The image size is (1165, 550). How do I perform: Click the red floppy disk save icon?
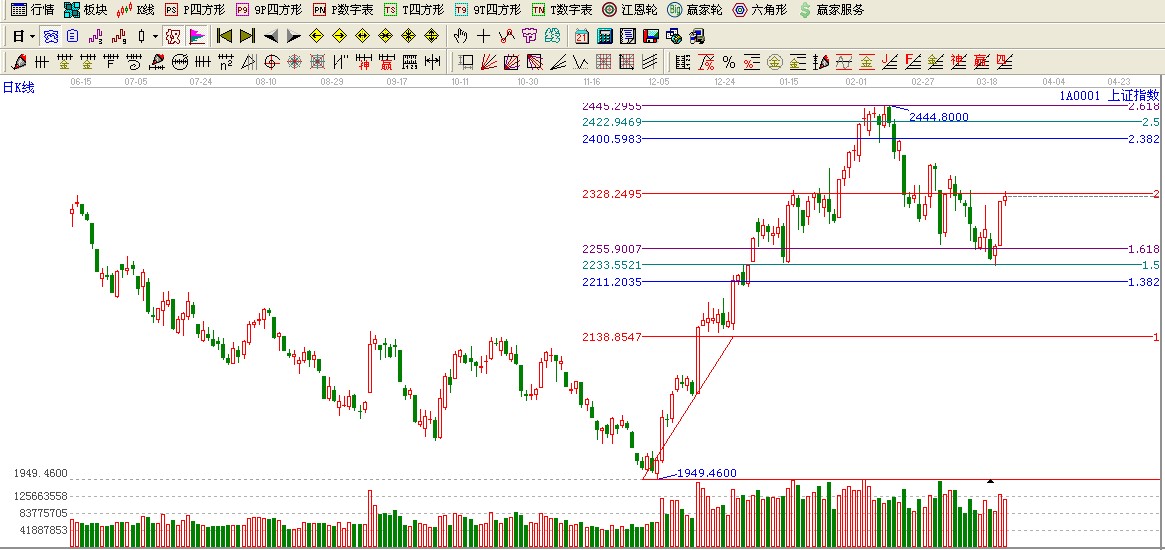(x=651, y=36)
